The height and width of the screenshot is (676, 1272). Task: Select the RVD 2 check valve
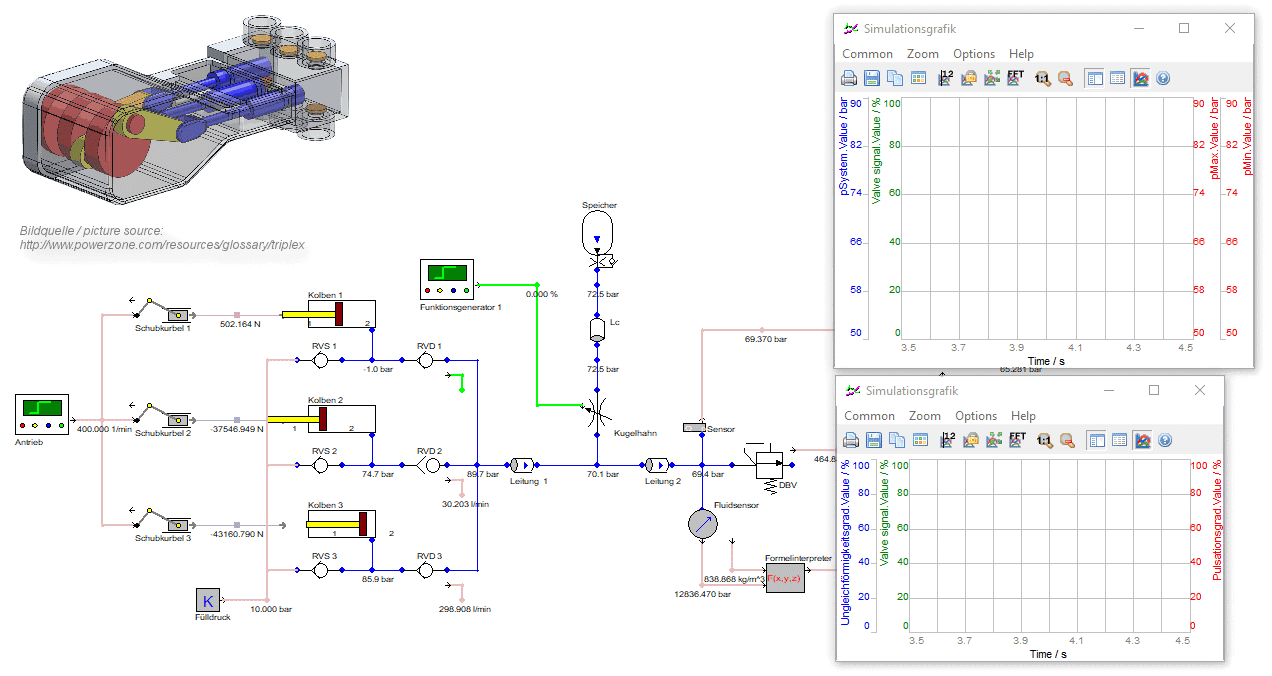[427, 465]
